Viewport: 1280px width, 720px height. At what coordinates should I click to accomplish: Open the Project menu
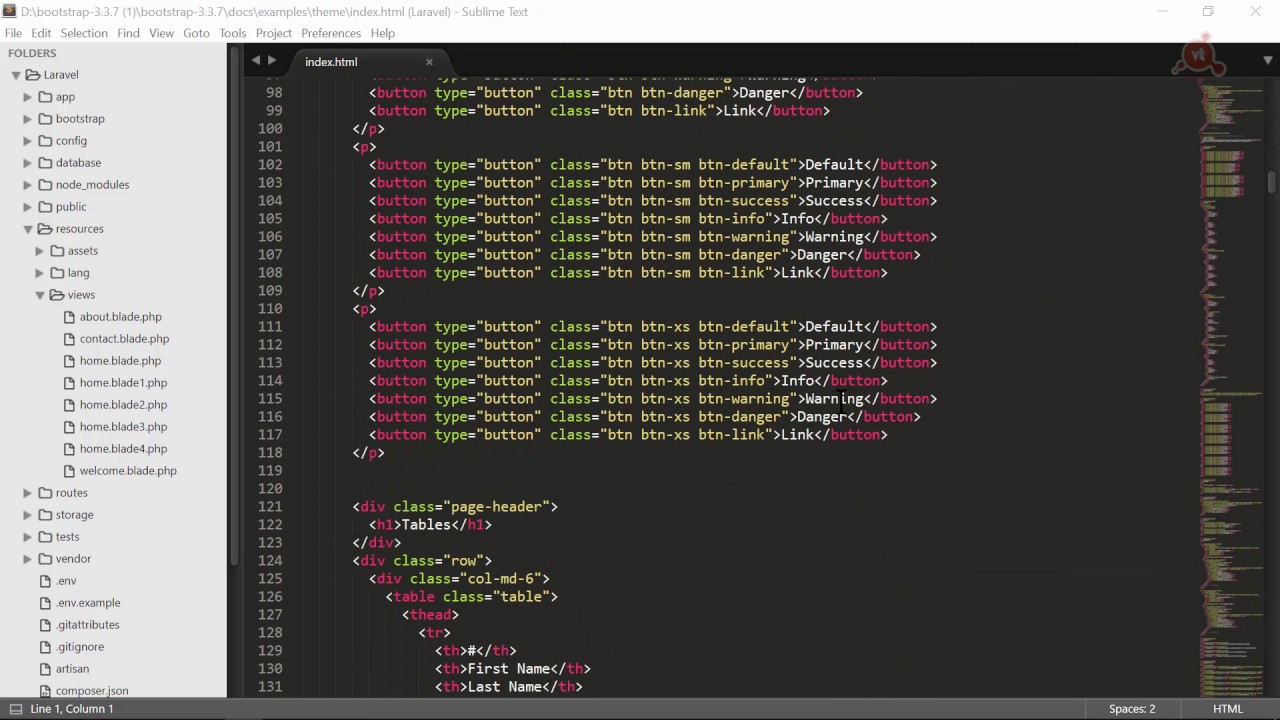click(274, 33)
